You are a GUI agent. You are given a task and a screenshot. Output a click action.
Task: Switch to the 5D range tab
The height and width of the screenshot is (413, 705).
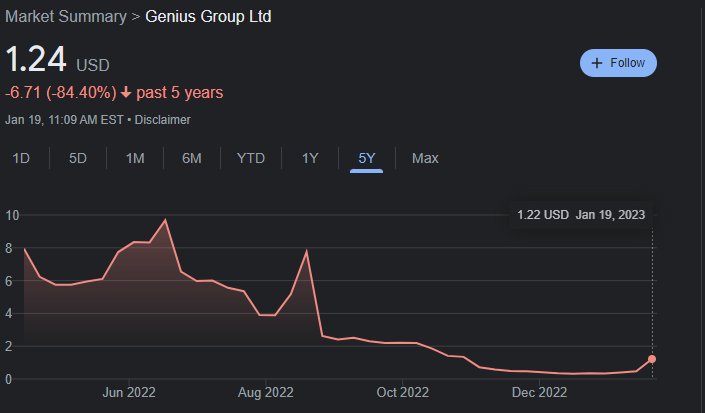click(x=78, y=158)
